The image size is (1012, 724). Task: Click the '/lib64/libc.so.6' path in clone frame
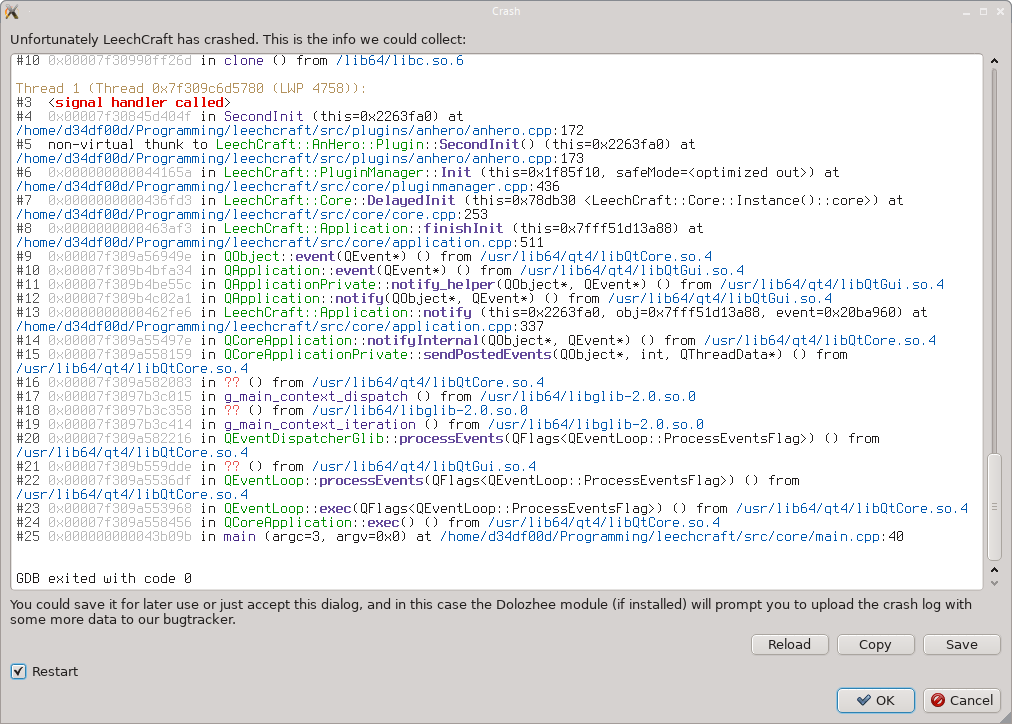click(400, 61)
